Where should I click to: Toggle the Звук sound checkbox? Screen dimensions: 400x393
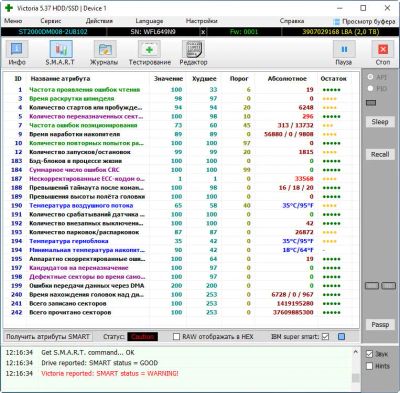(369, 354)
